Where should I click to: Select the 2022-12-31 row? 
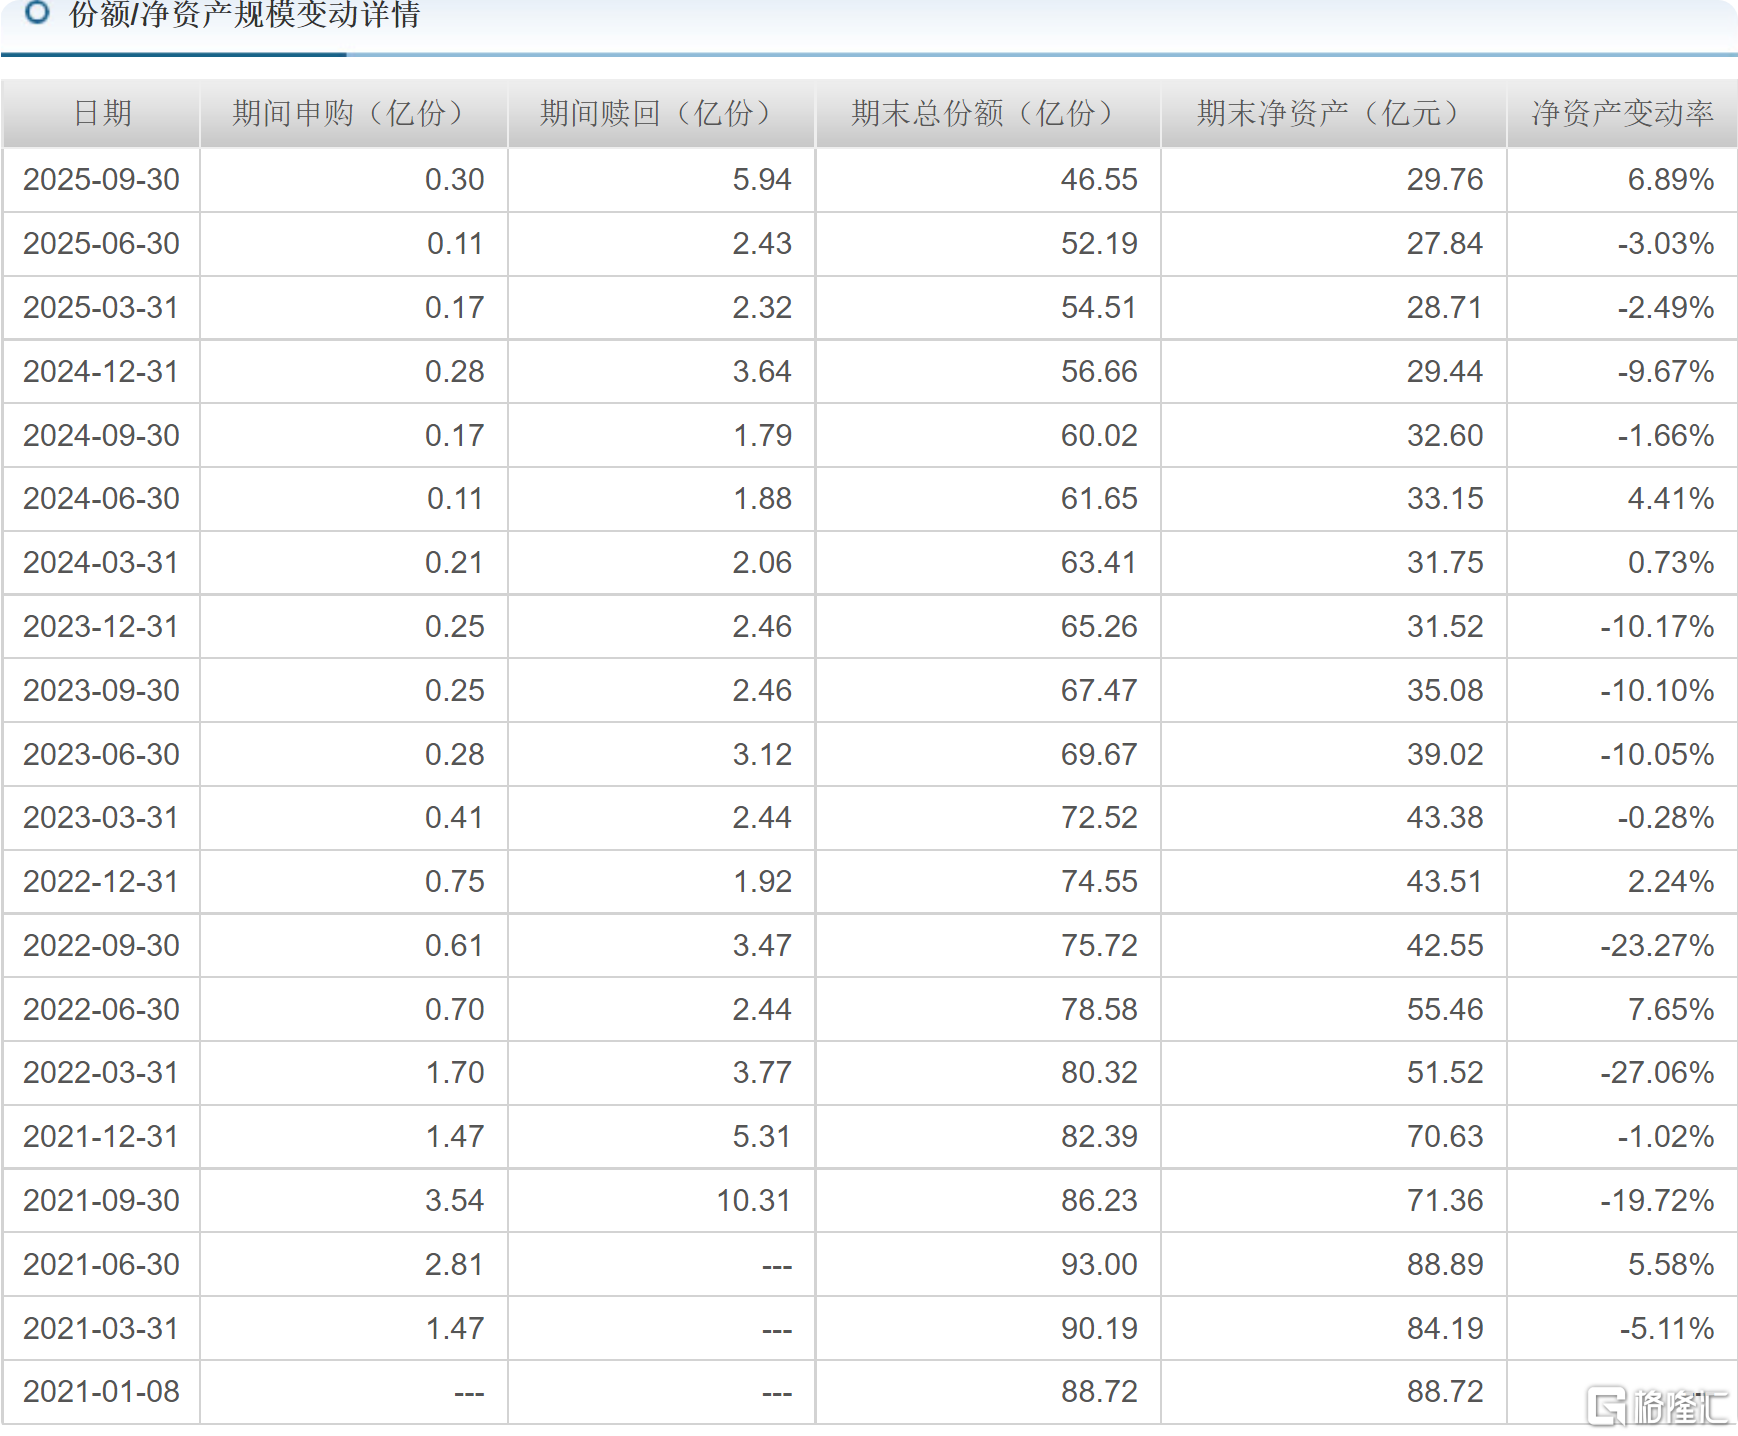tap(101, 882)
